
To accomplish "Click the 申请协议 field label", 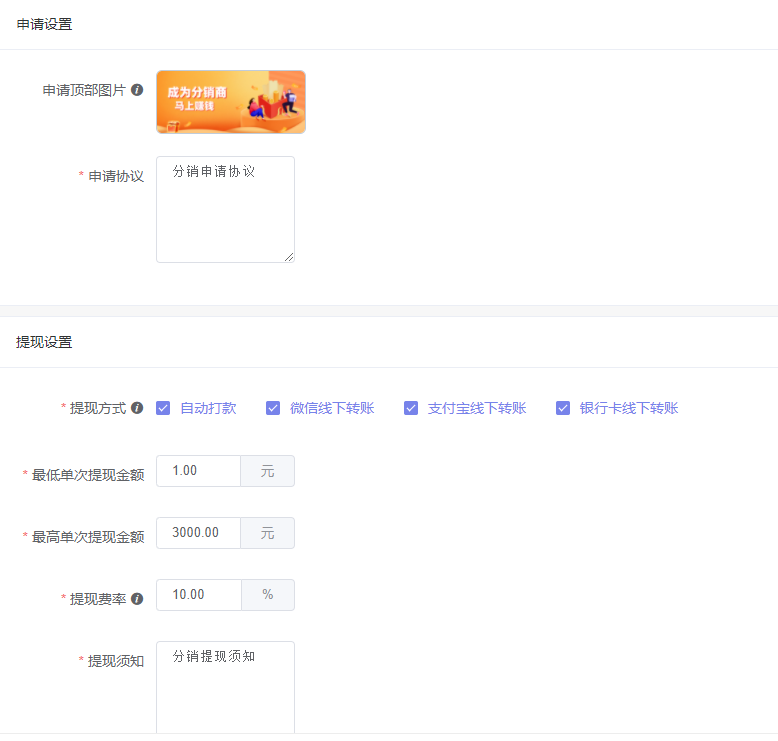I will pos(116,176).
